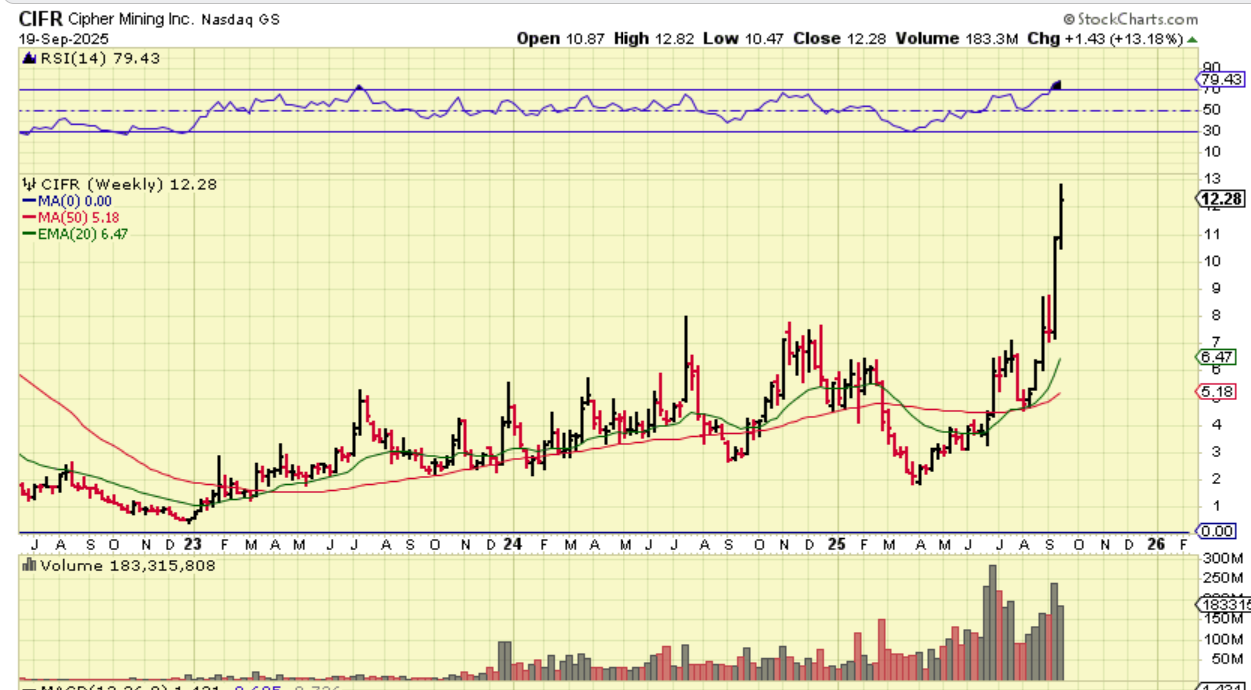Viewport: 1251px width, 690px height.
Task: Click the green EMA(20) legend line swatch
Action: [x=27, y=234]
